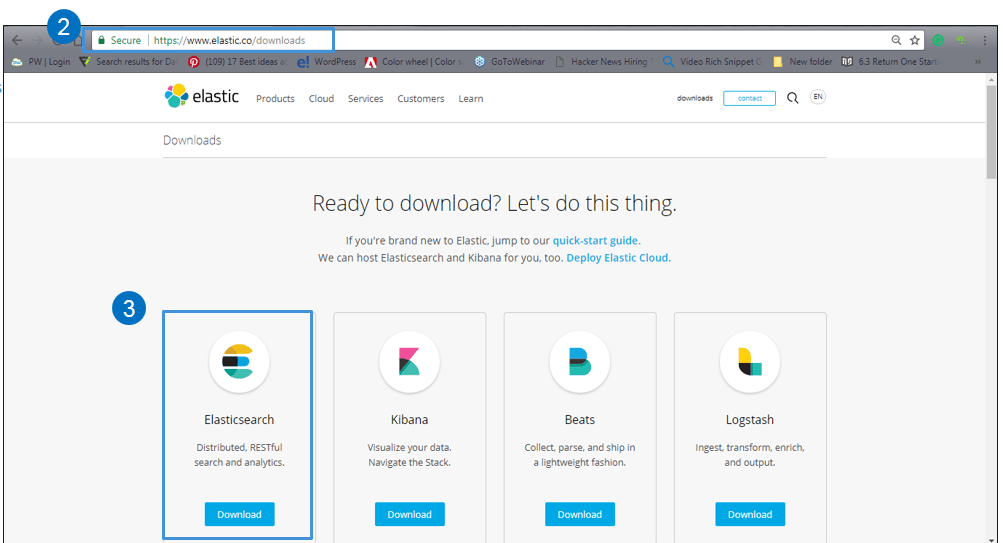1003x543 pixels.
Task: Open the 6.3 Return One Start bookmark
Action: click(x=891, y=62)
